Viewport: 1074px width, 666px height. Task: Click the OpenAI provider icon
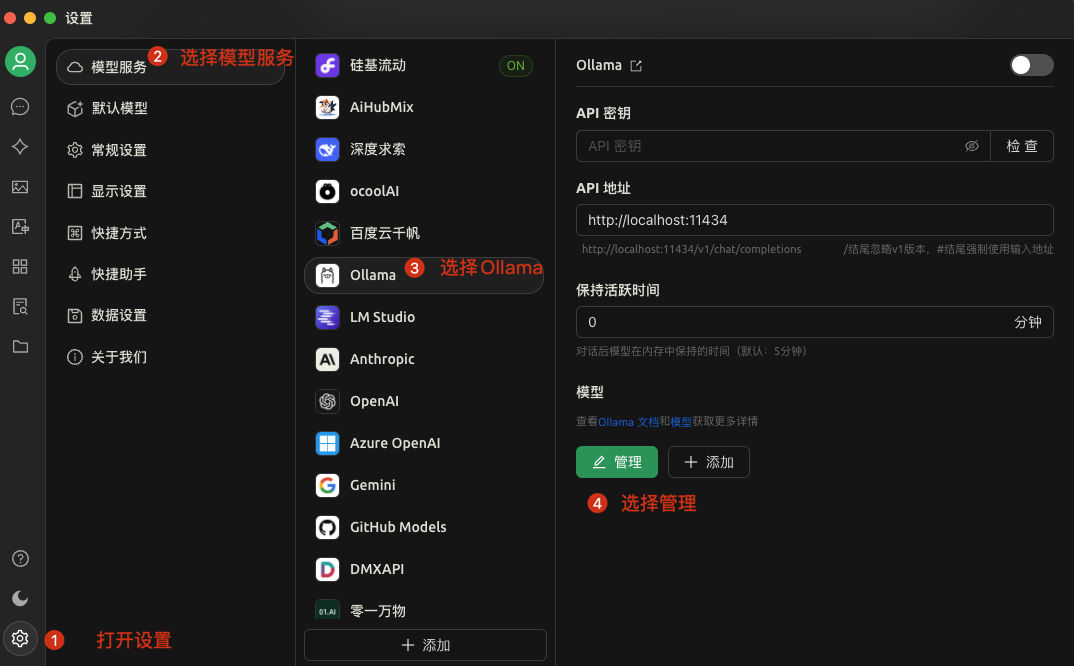[327, 402]
